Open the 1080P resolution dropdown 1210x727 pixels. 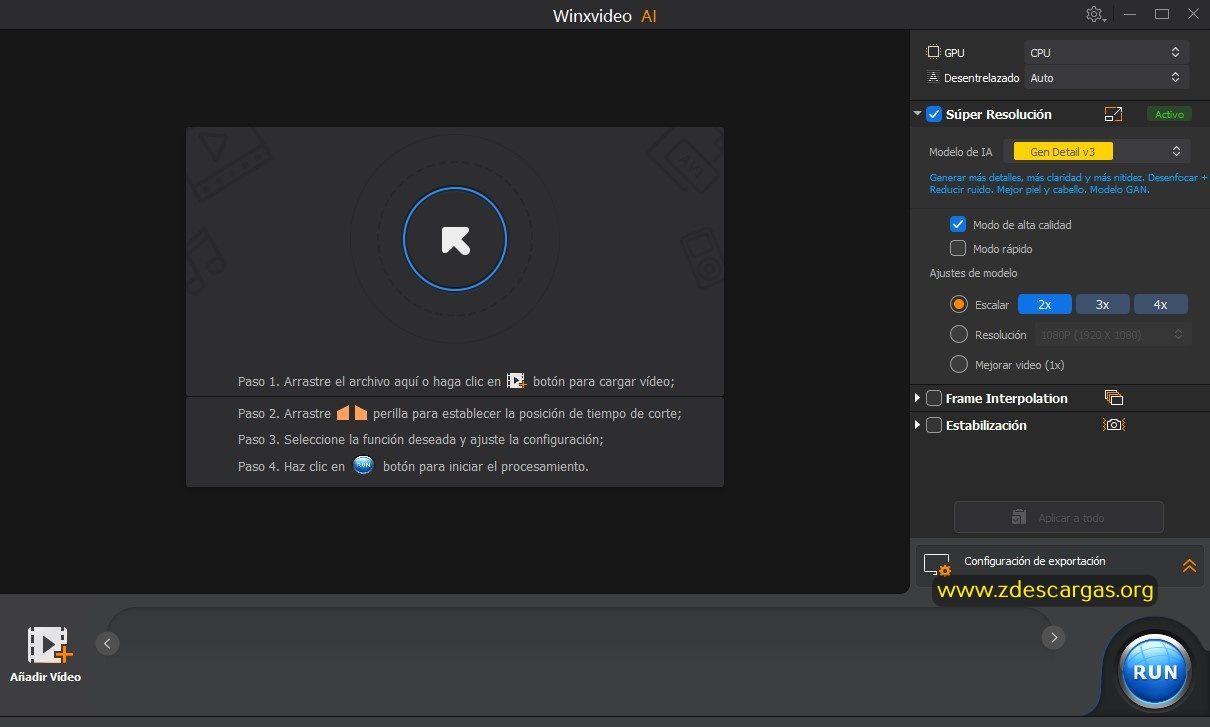coord(1112,334)
